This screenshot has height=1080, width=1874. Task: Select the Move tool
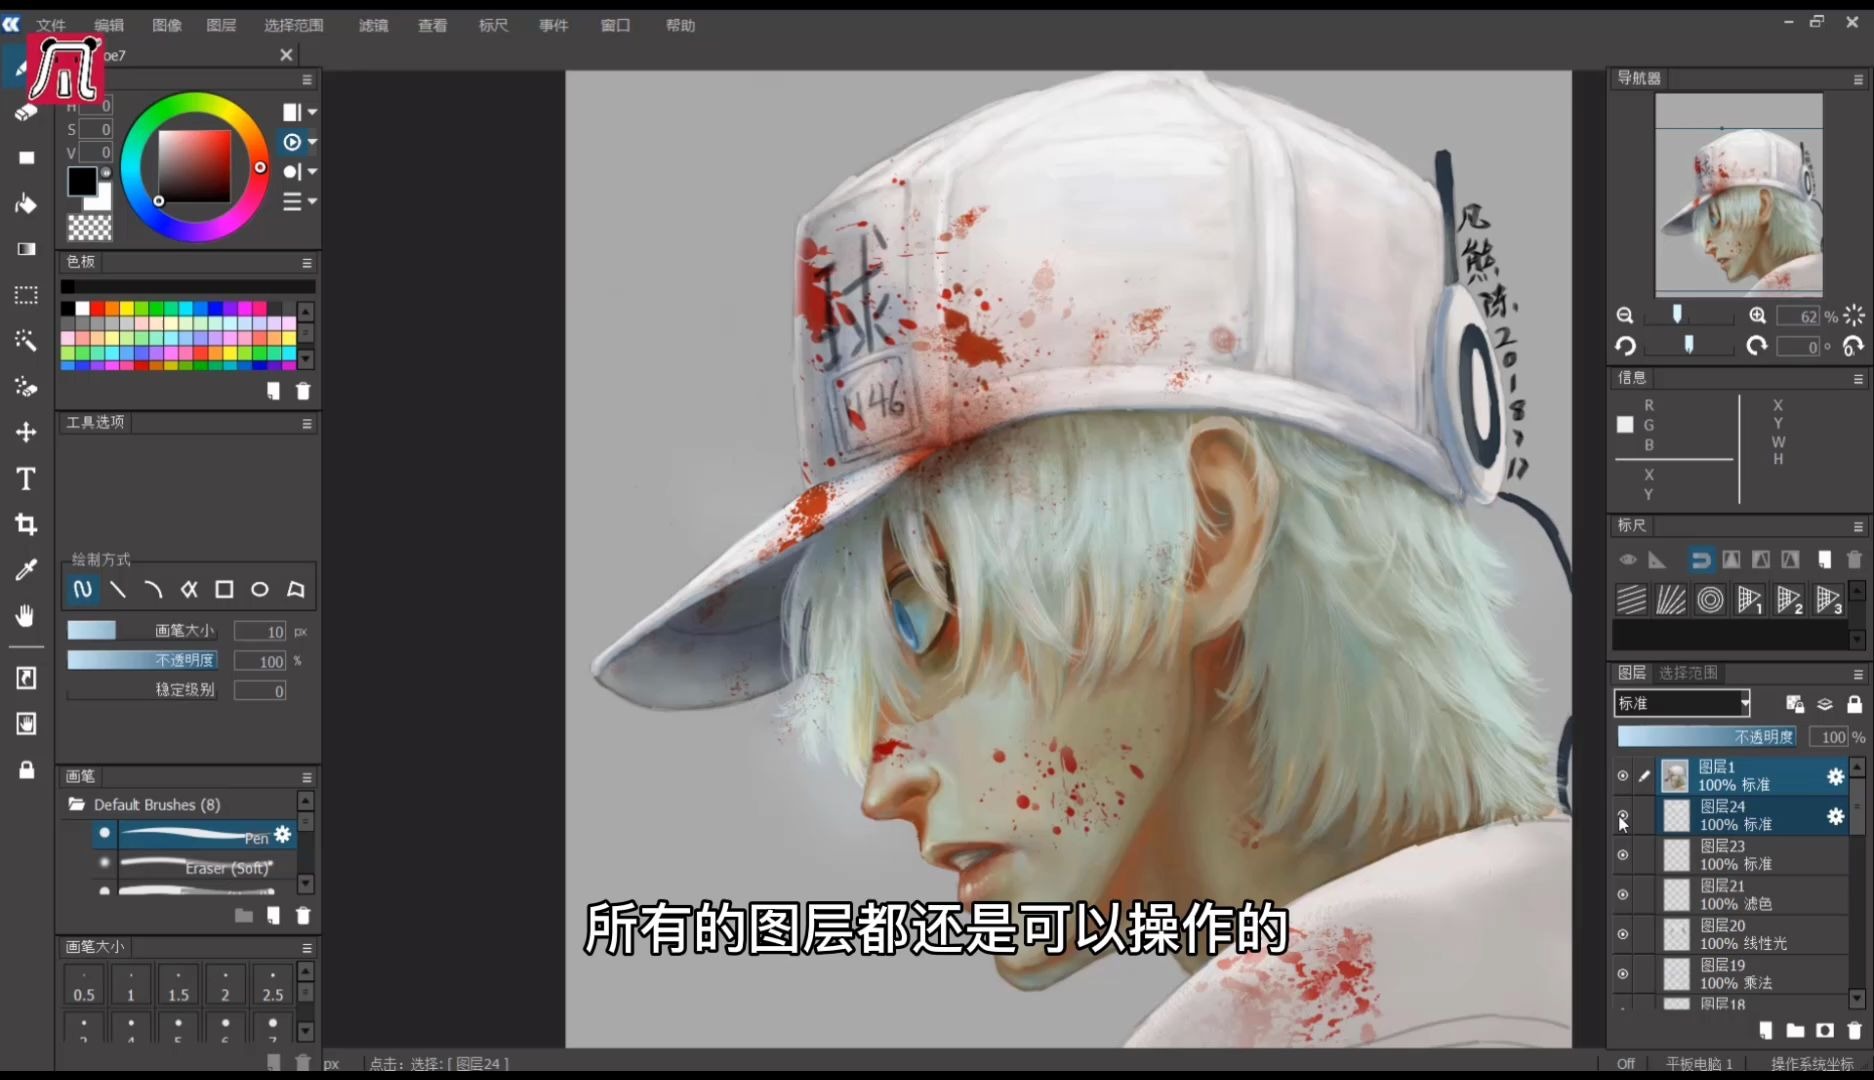point(26,432)
